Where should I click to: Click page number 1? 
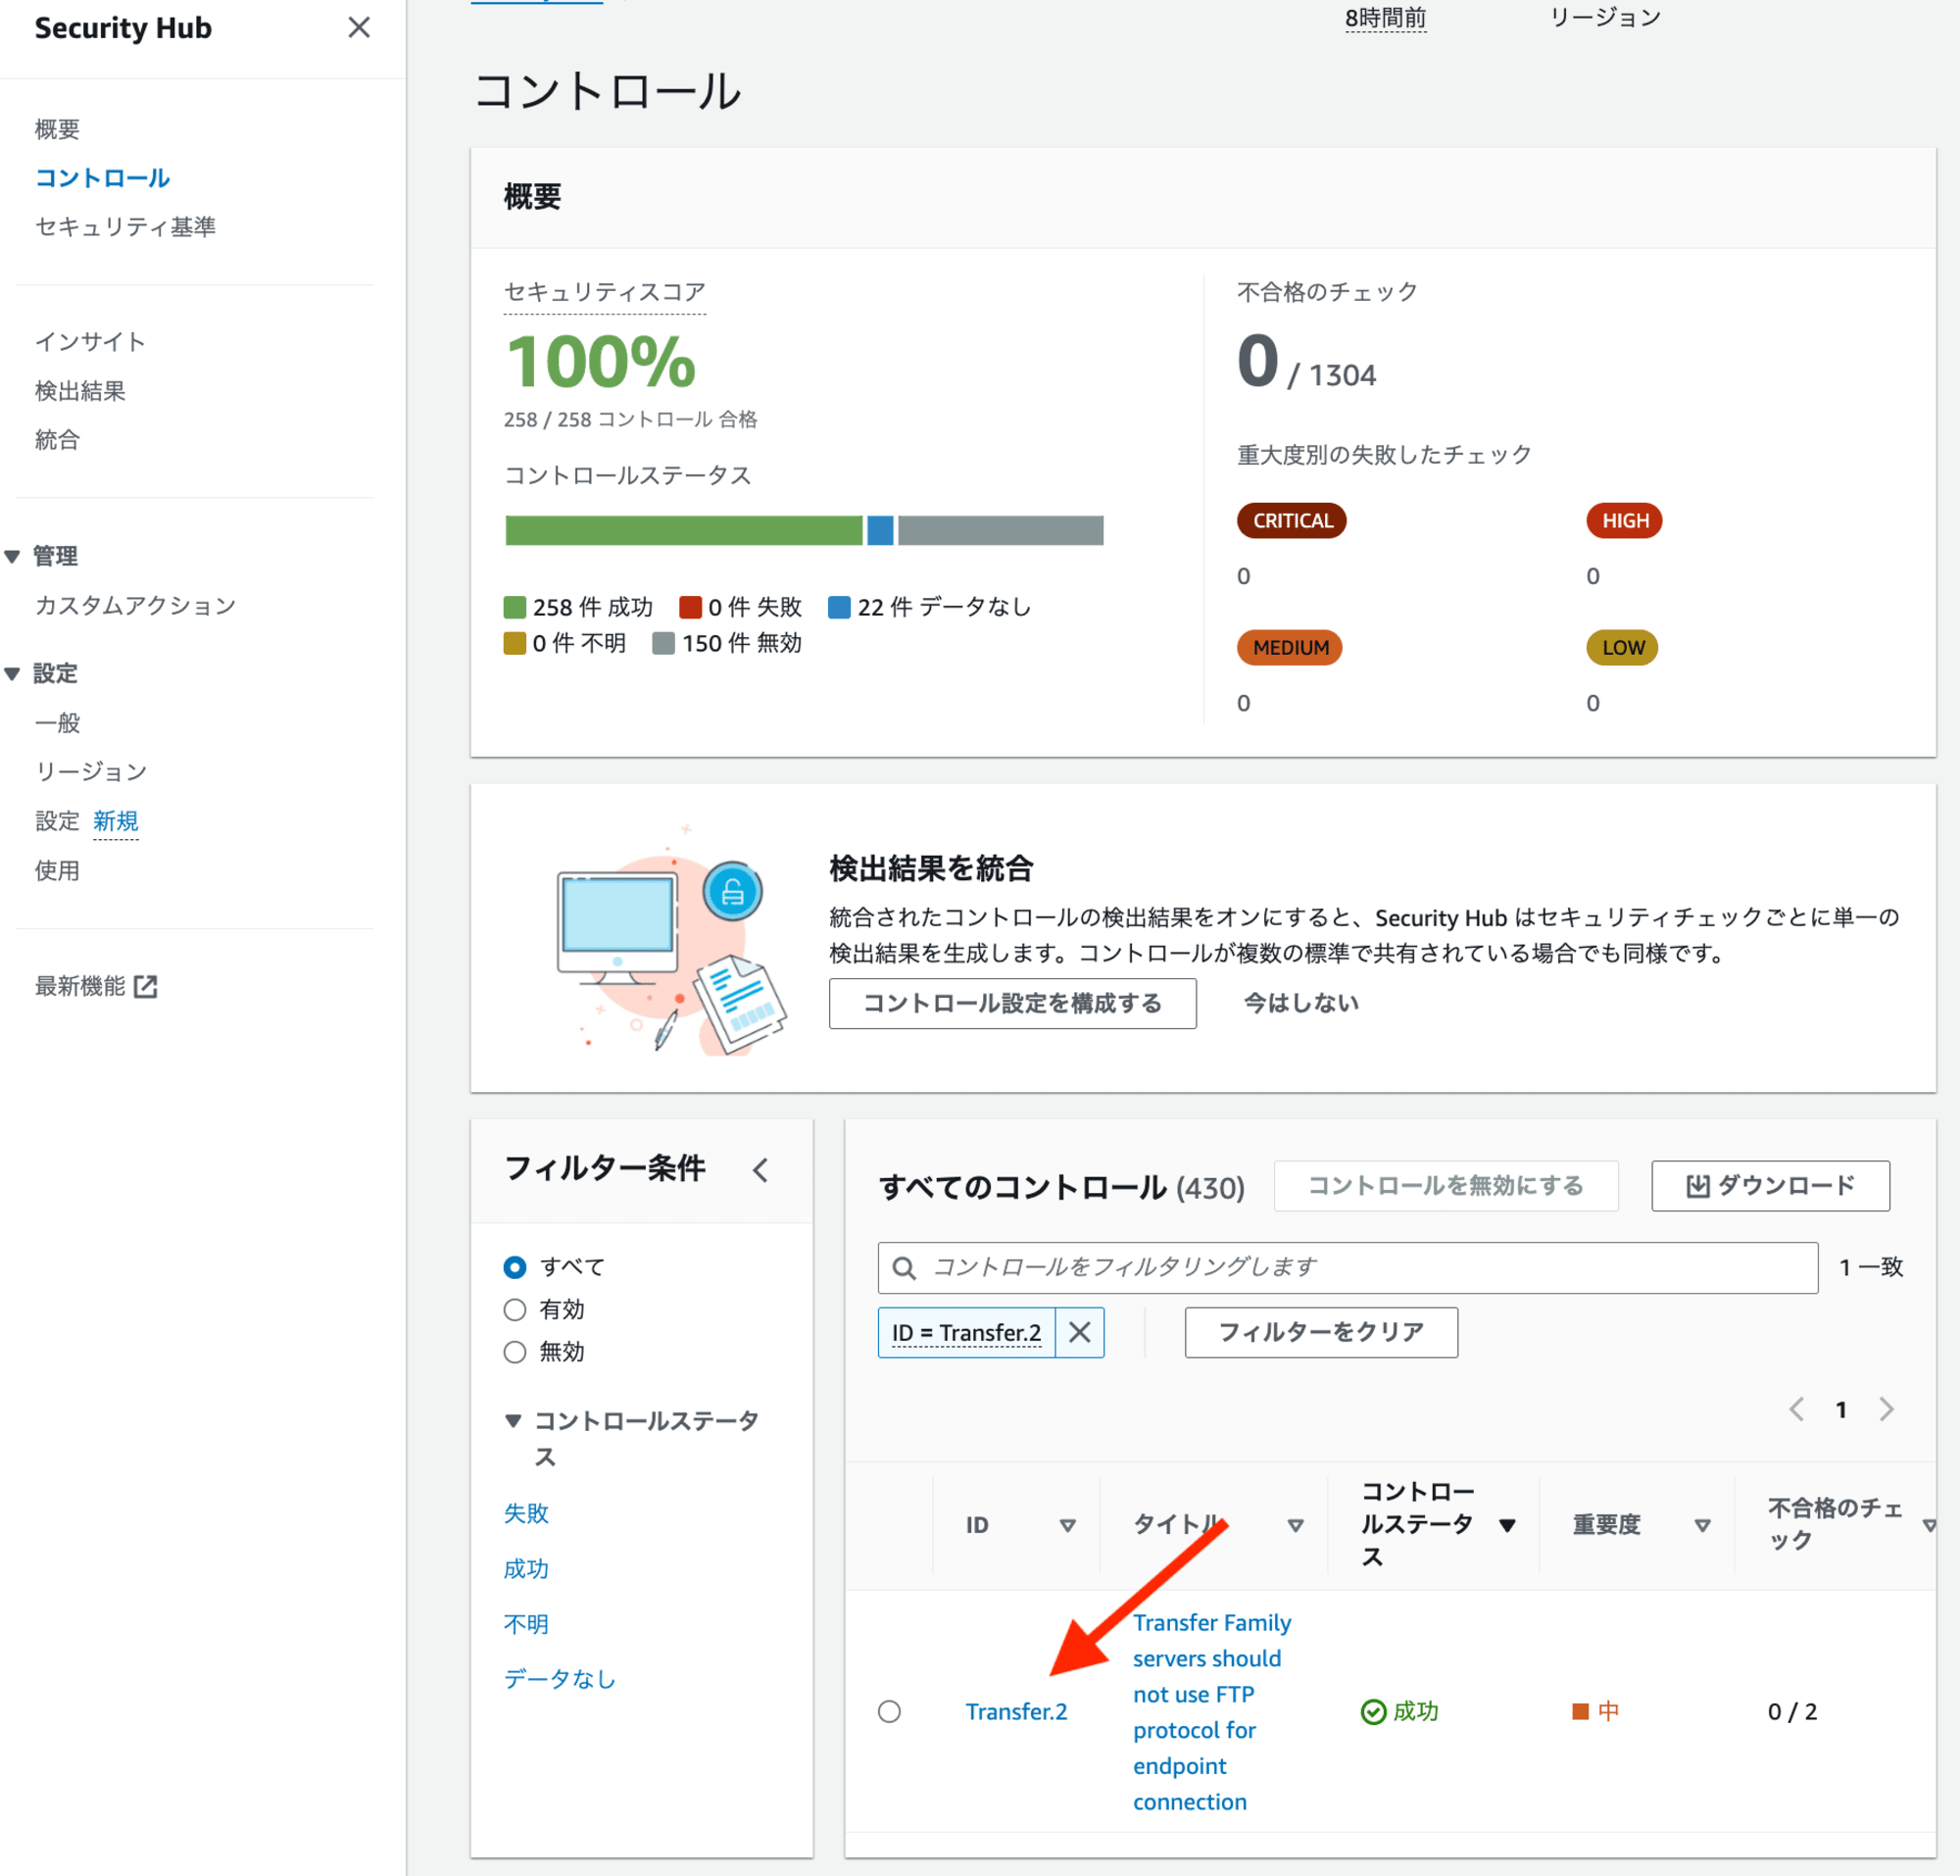[1841, 1410]
